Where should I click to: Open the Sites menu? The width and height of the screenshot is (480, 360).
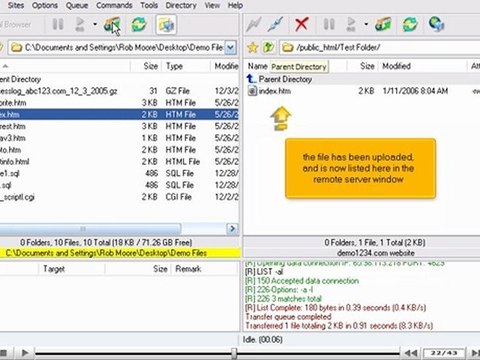pos(16,5)
